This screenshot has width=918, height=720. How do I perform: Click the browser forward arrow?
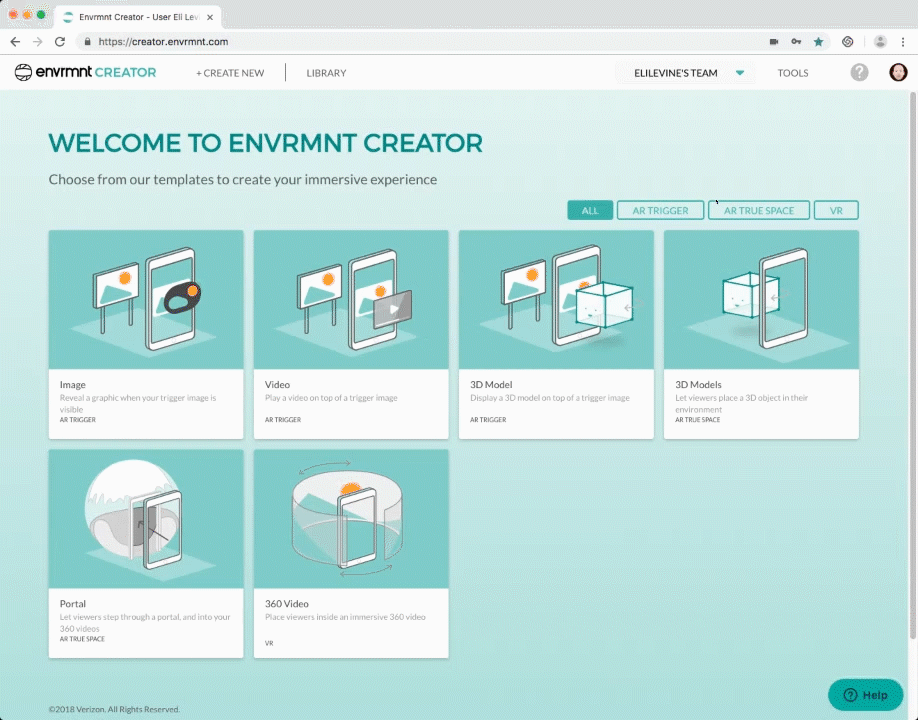37,42
